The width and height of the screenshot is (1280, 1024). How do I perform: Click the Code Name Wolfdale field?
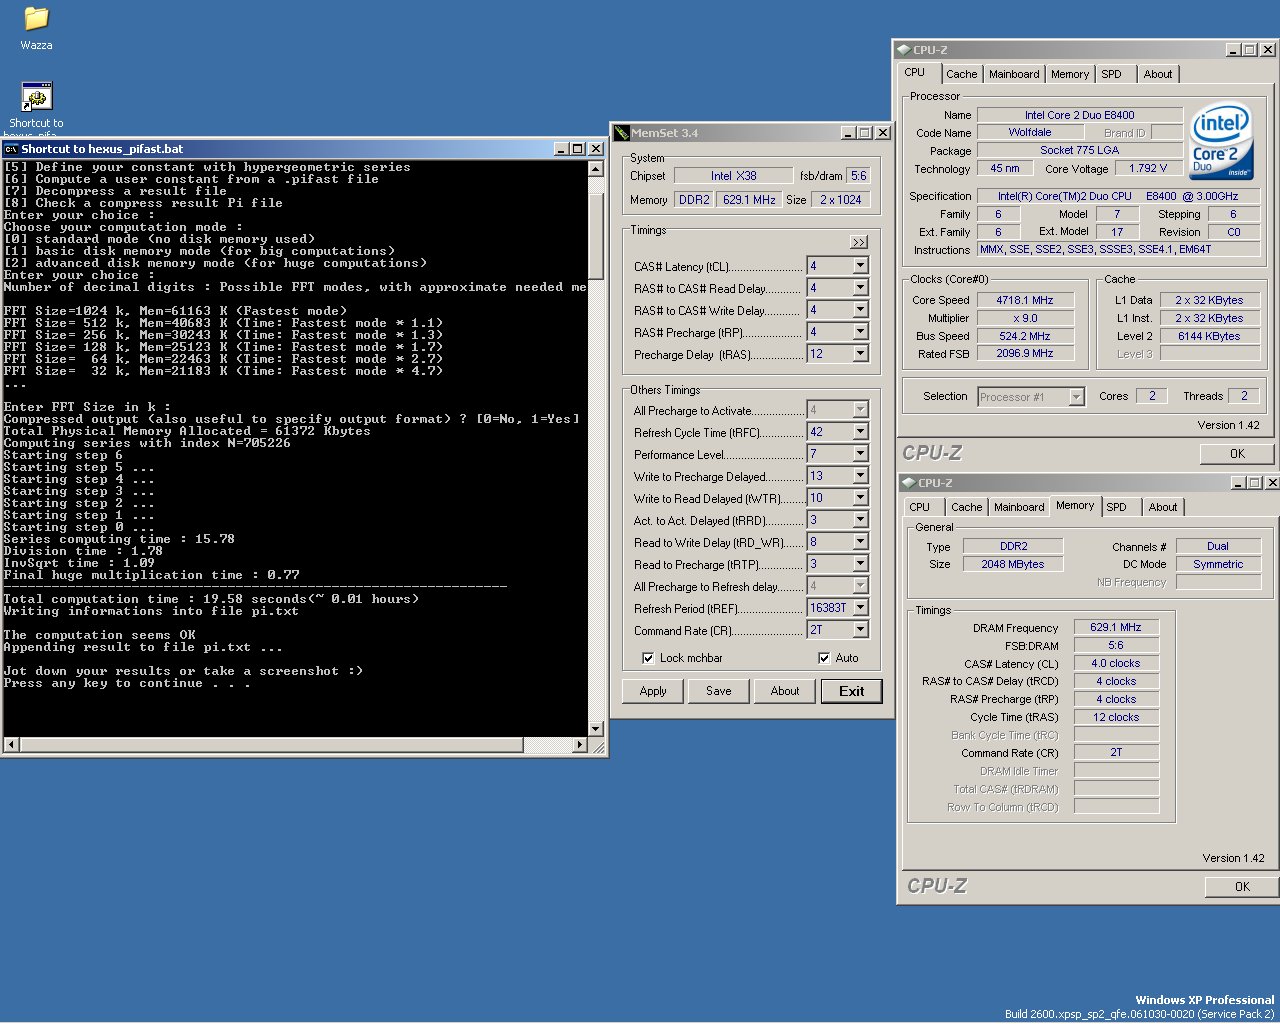(1030, 132)
